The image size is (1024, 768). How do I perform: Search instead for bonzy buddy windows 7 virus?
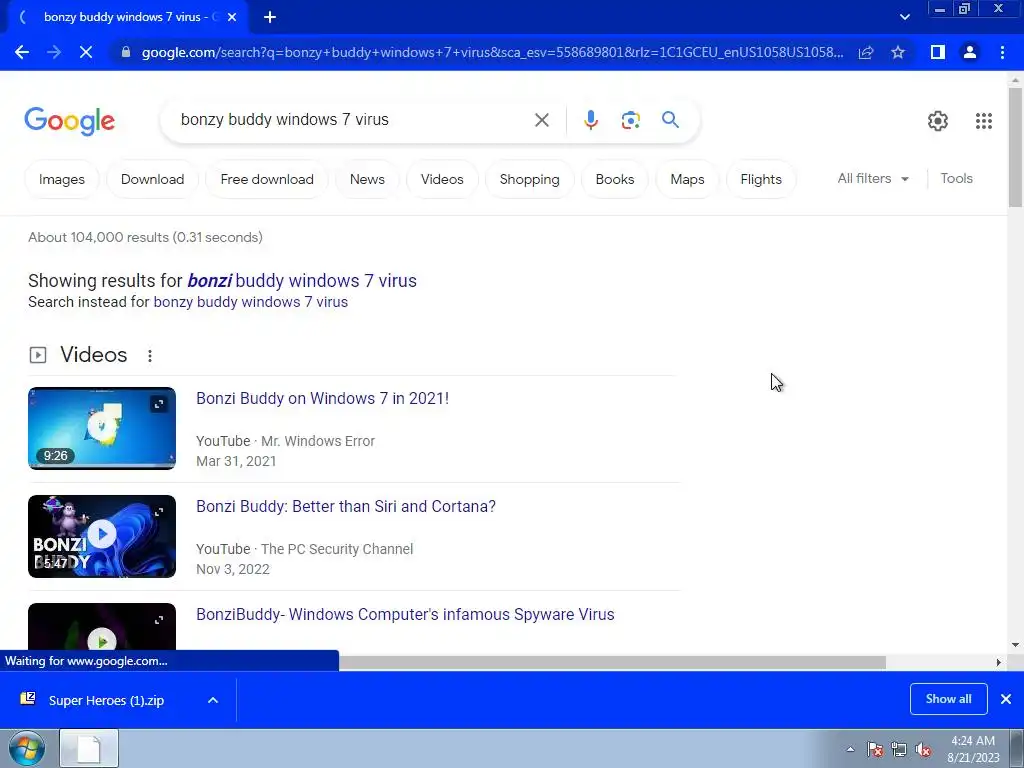(x=250, y=302)
